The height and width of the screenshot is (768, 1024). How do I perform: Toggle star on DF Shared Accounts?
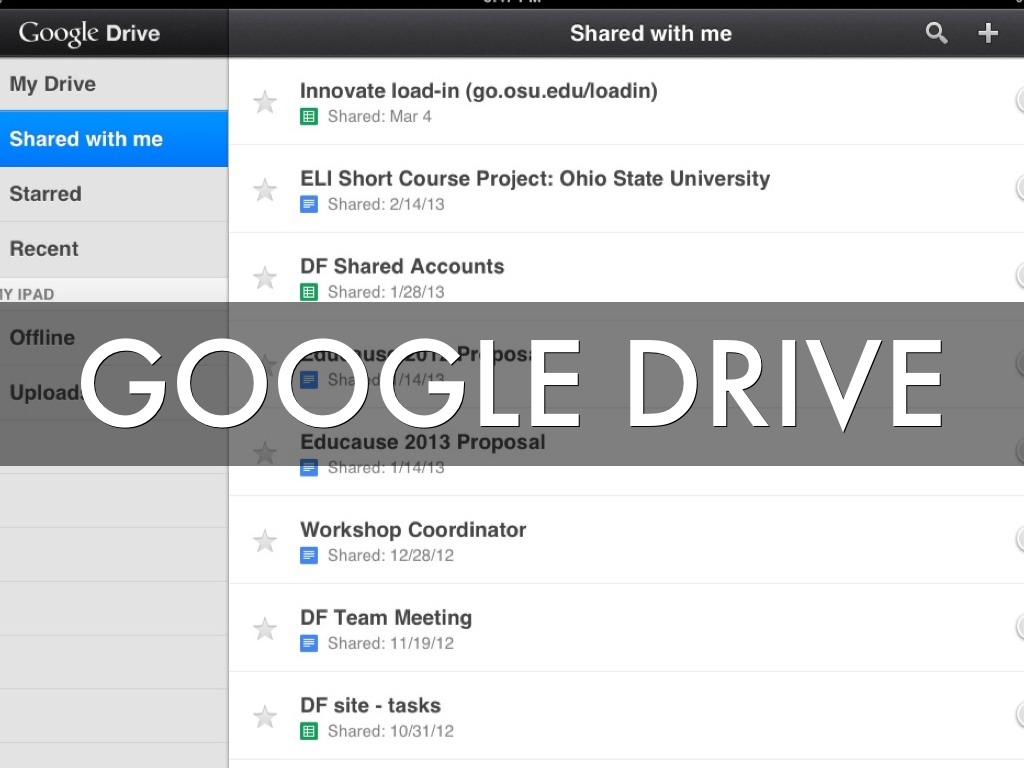tap(265, 278)
